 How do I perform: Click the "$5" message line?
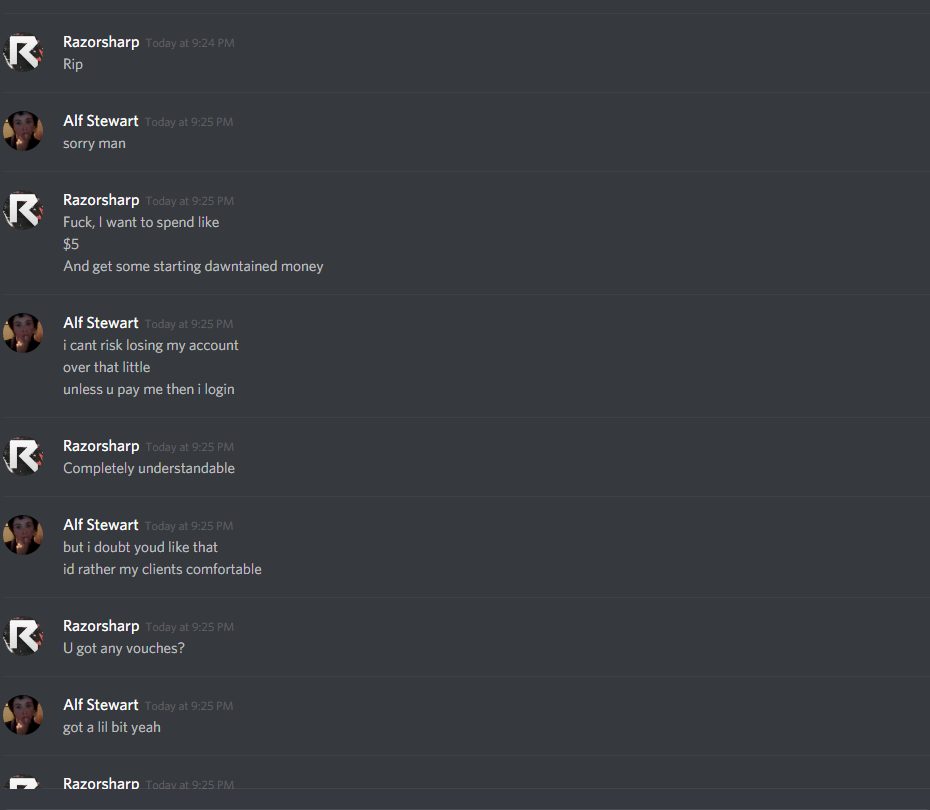pyautogui.click(x=71, y=244)
